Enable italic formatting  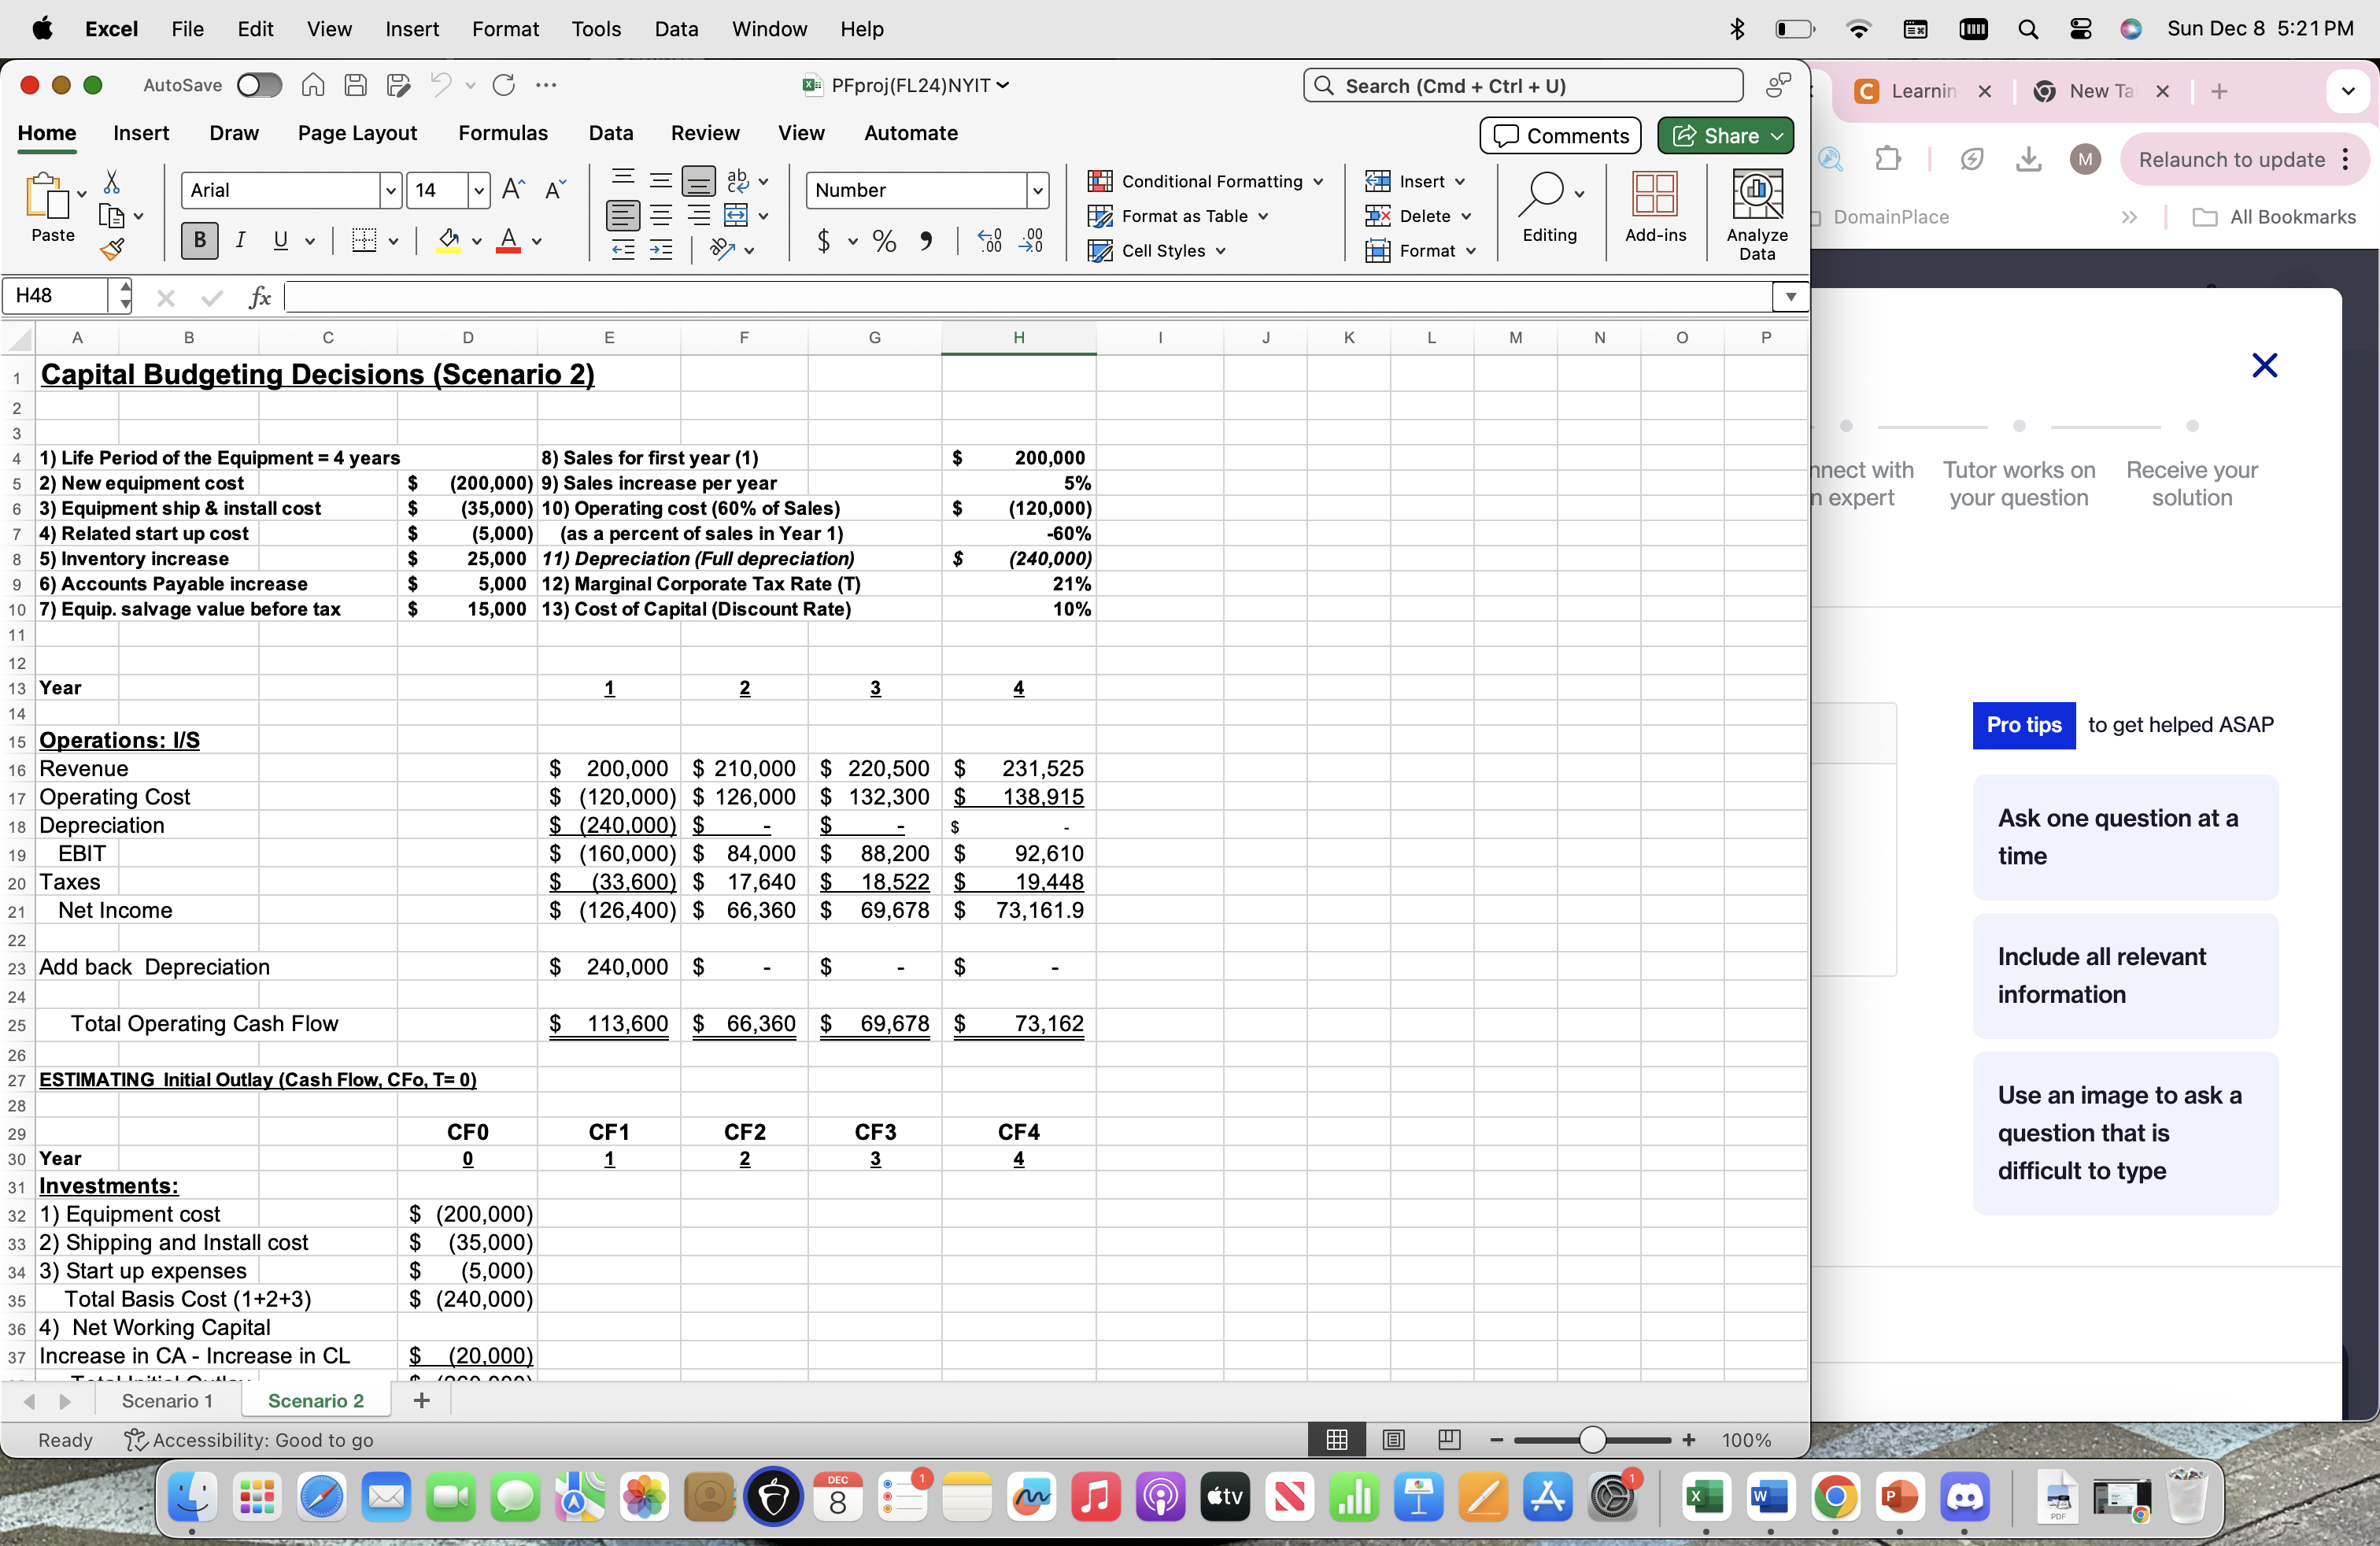[x=240, y=240]
